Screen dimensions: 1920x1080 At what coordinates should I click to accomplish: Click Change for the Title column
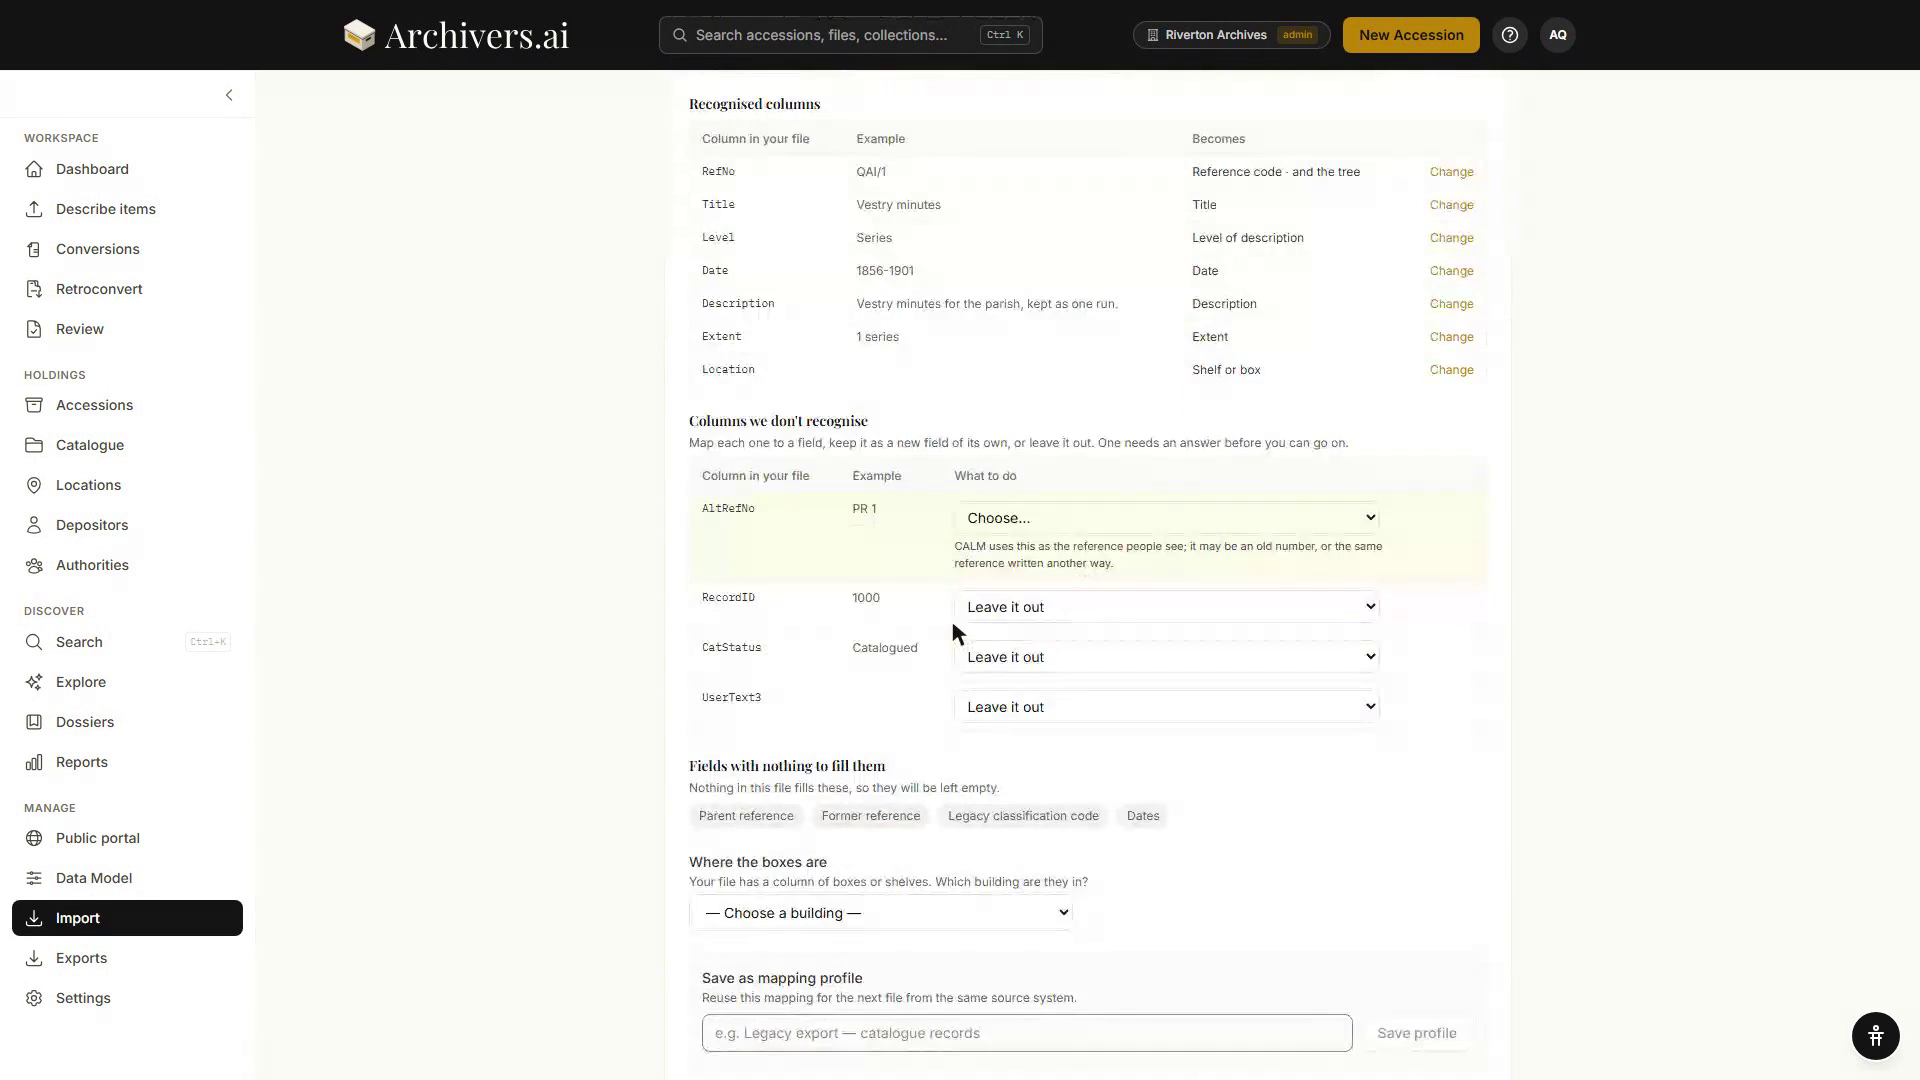(x=1451, y=205)
